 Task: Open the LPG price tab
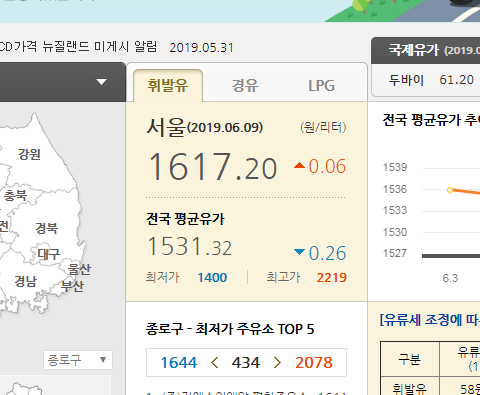coord(321,86)
